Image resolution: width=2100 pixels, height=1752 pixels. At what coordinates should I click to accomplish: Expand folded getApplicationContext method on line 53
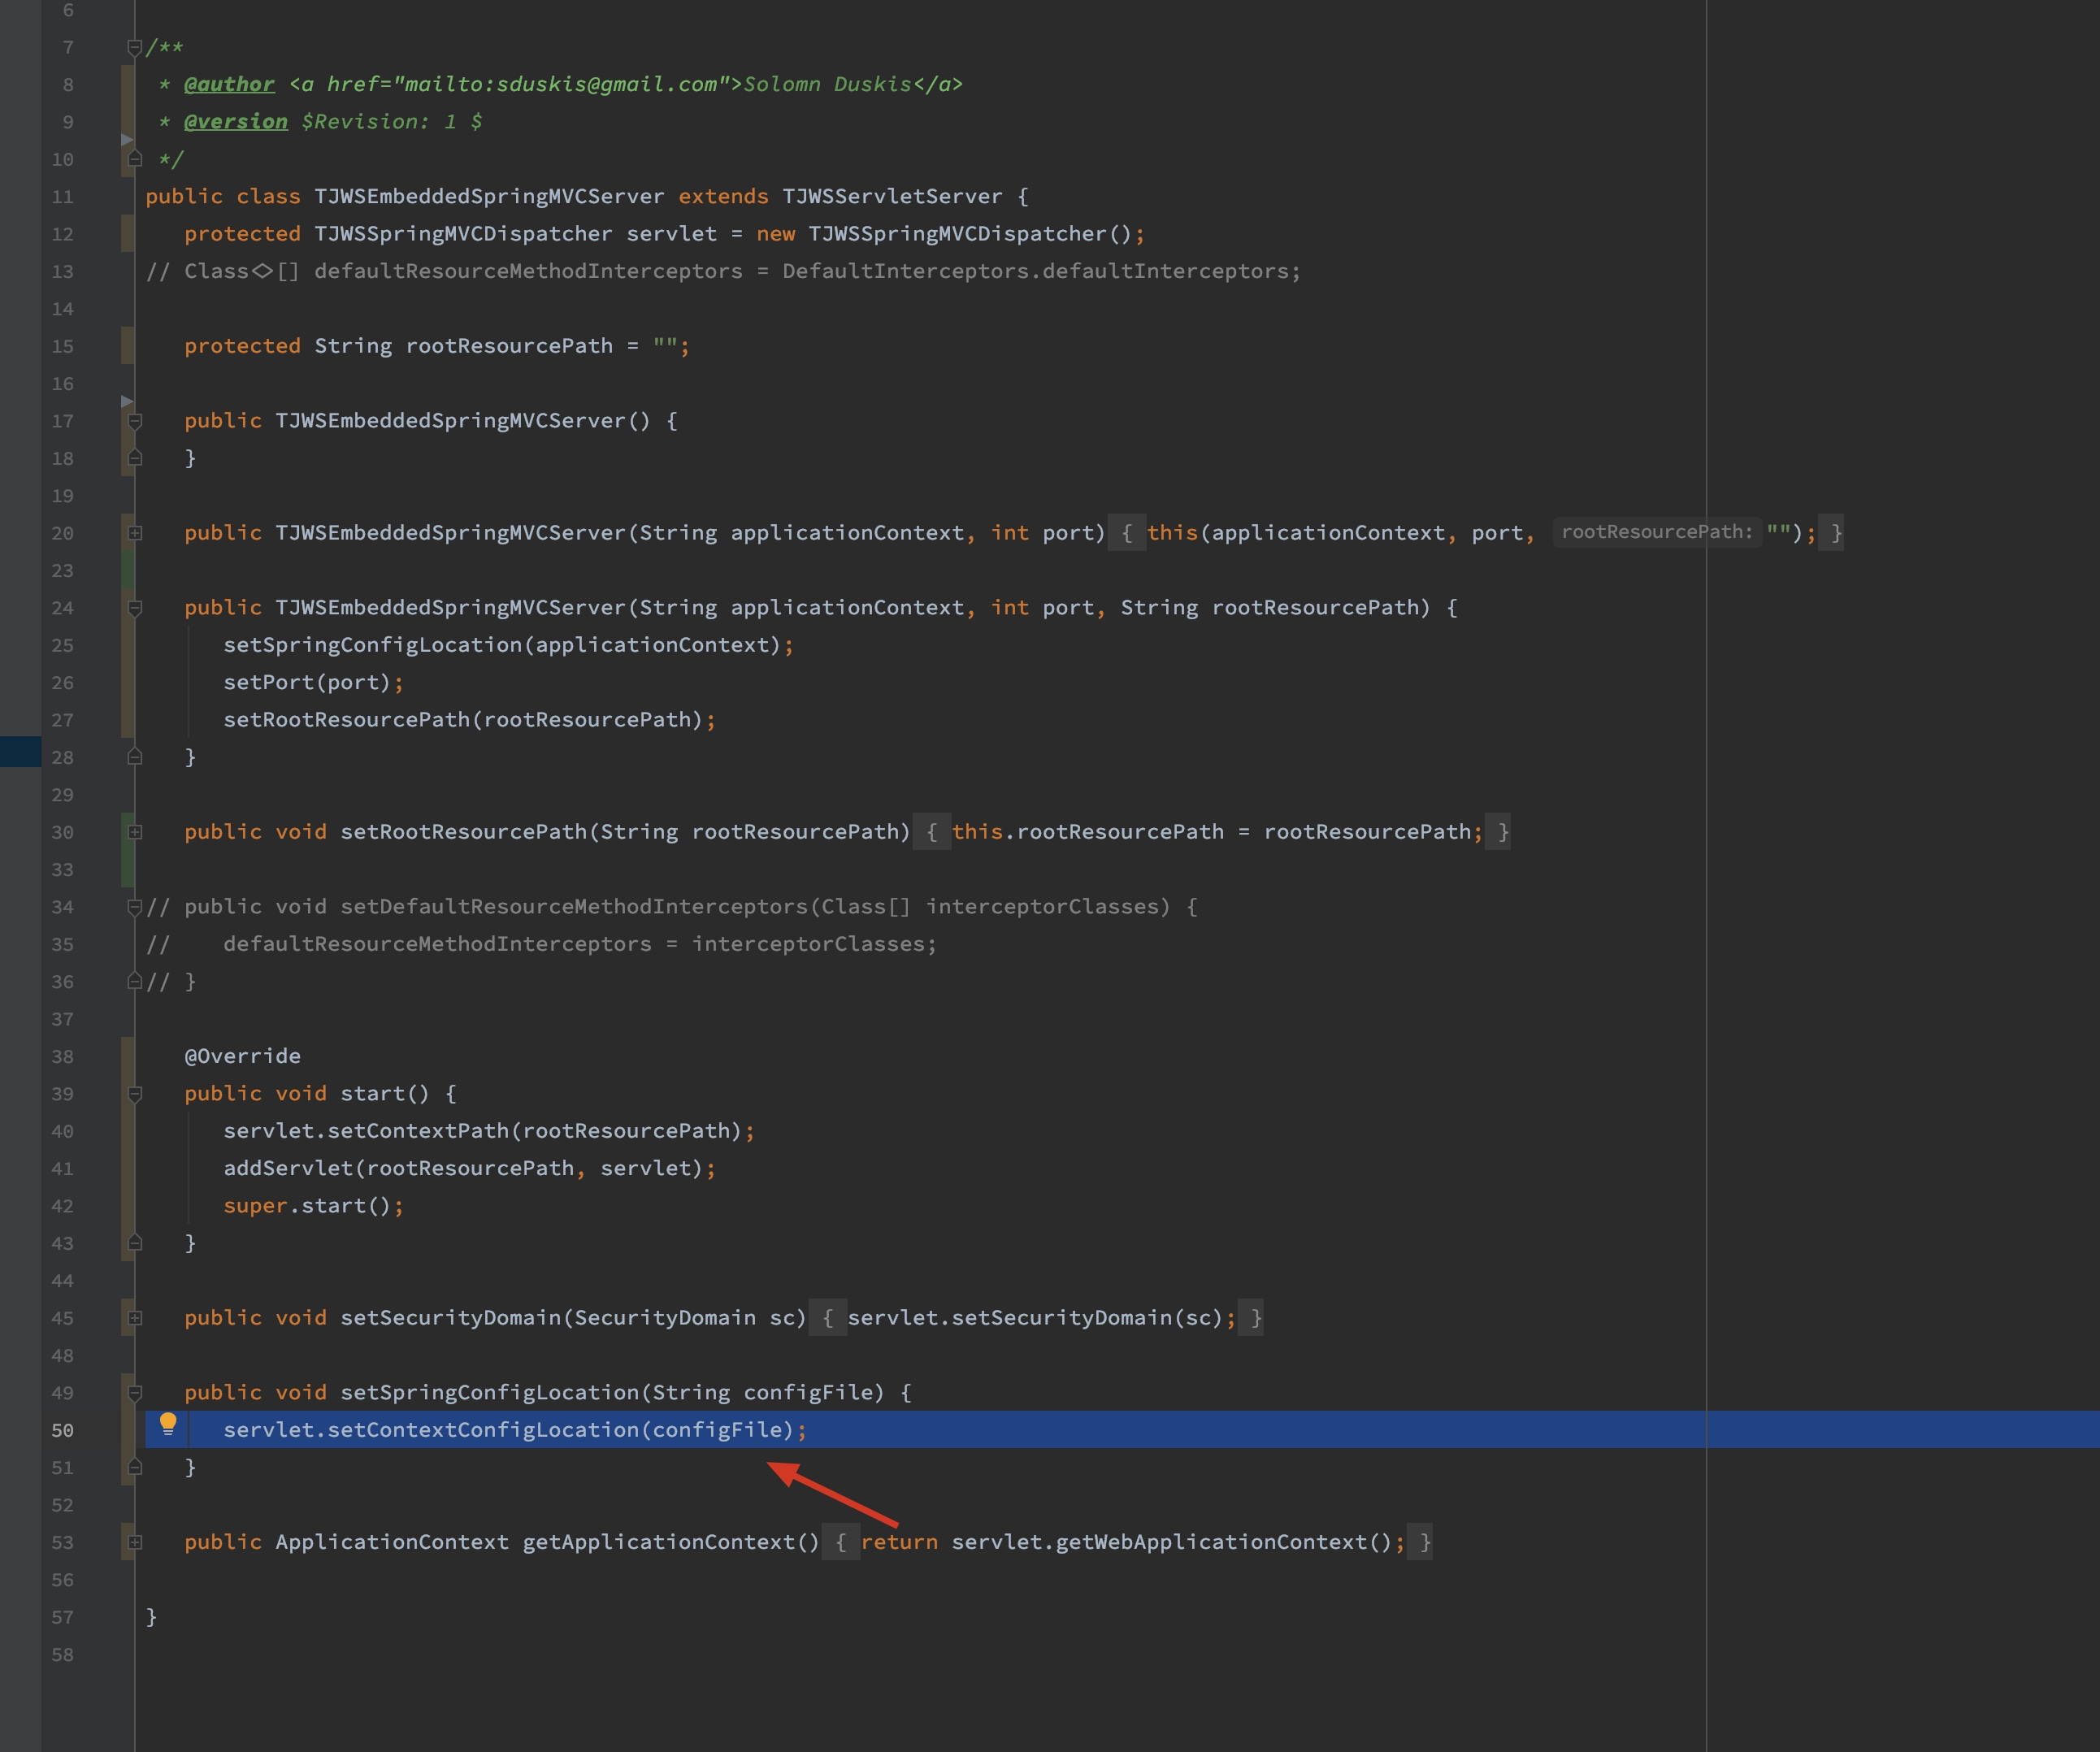(135, 1542)
